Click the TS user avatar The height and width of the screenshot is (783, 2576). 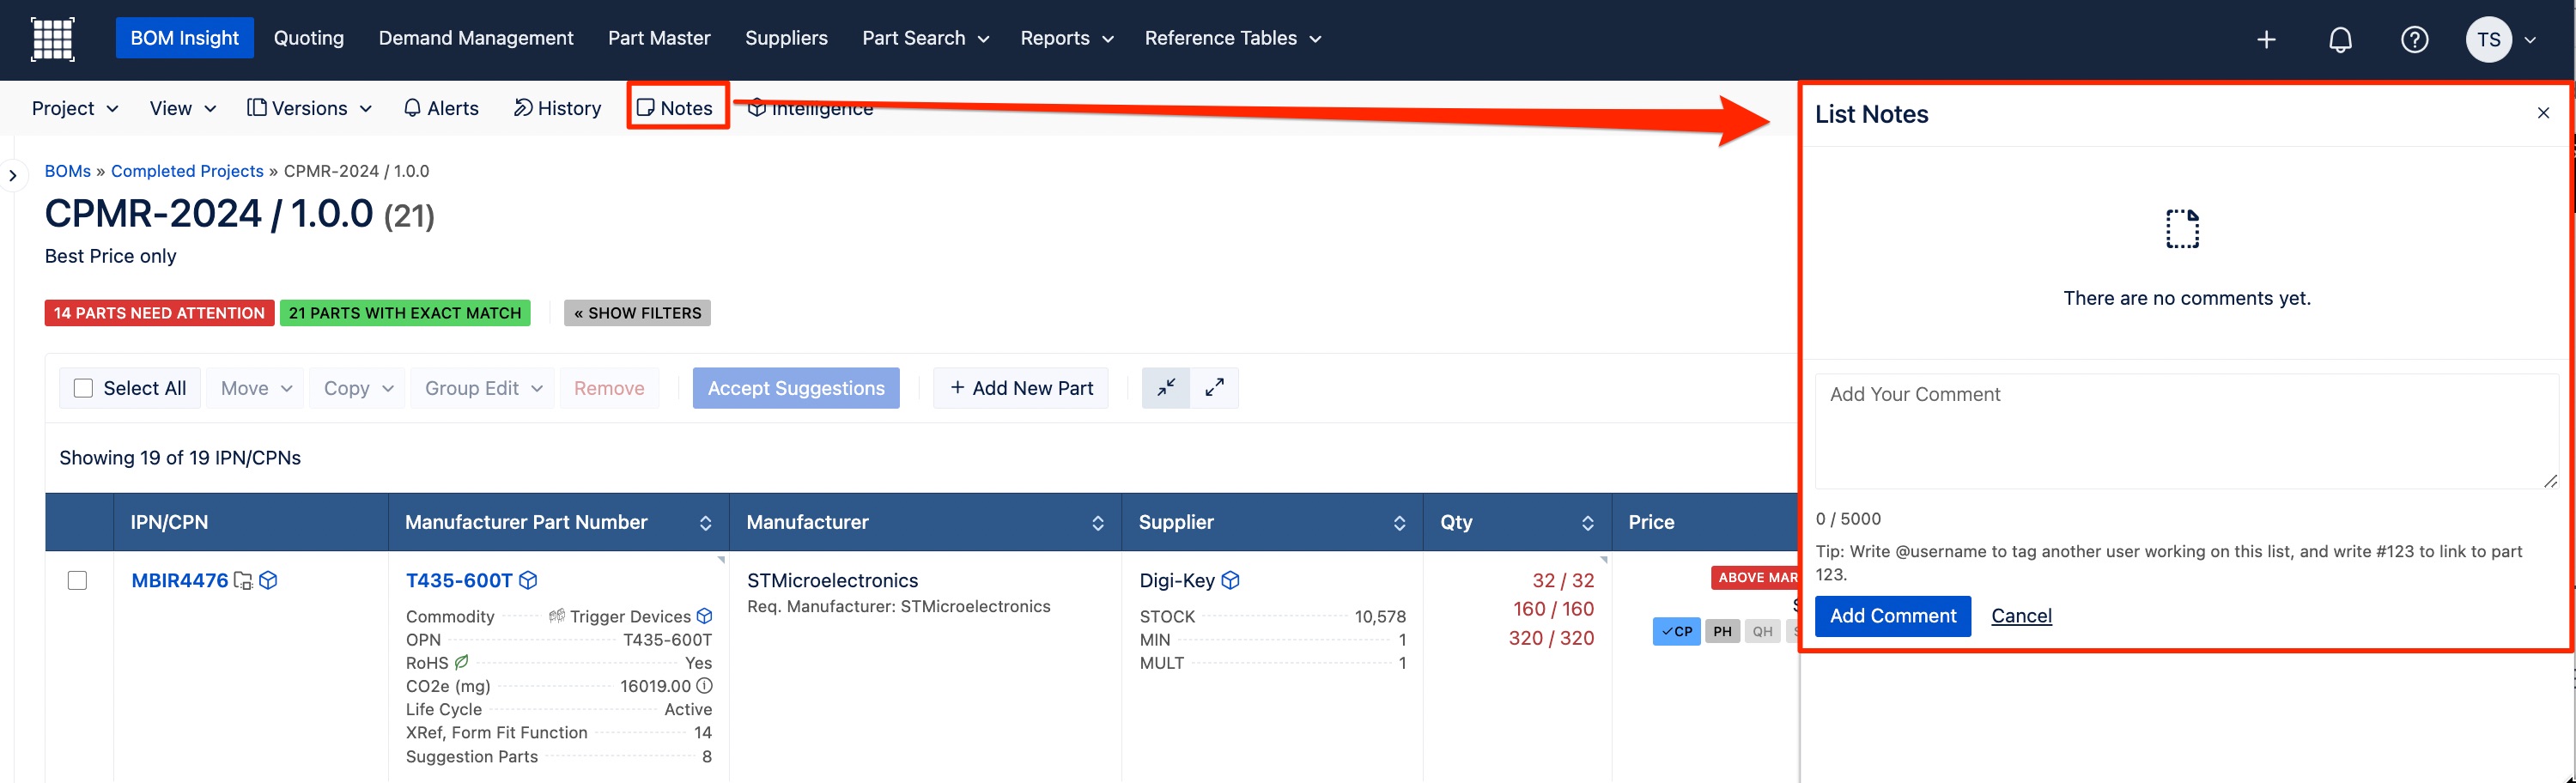[2488, 40]
